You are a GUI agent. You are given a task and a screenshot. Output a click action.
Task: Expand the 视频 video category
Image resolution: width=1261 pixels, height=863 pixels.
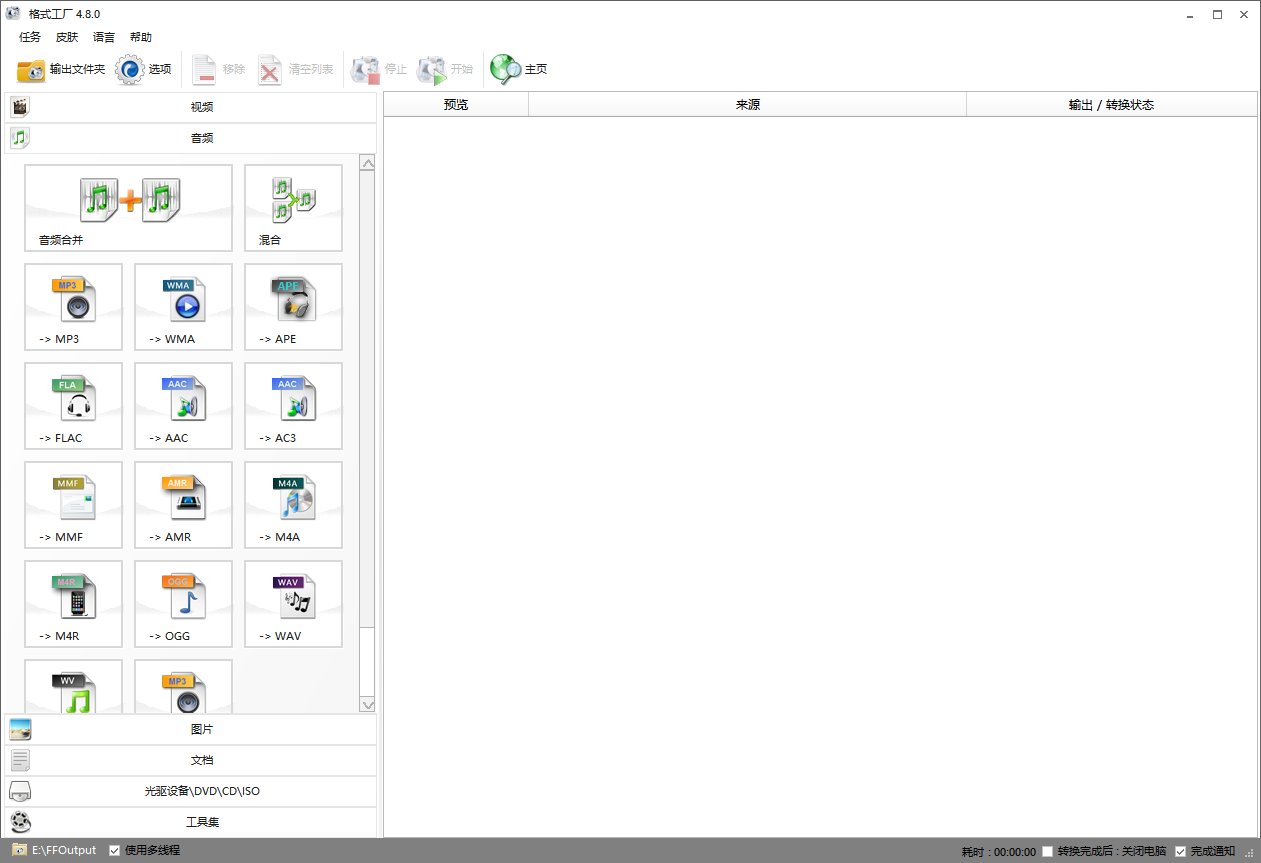click(x=200, y=106)
